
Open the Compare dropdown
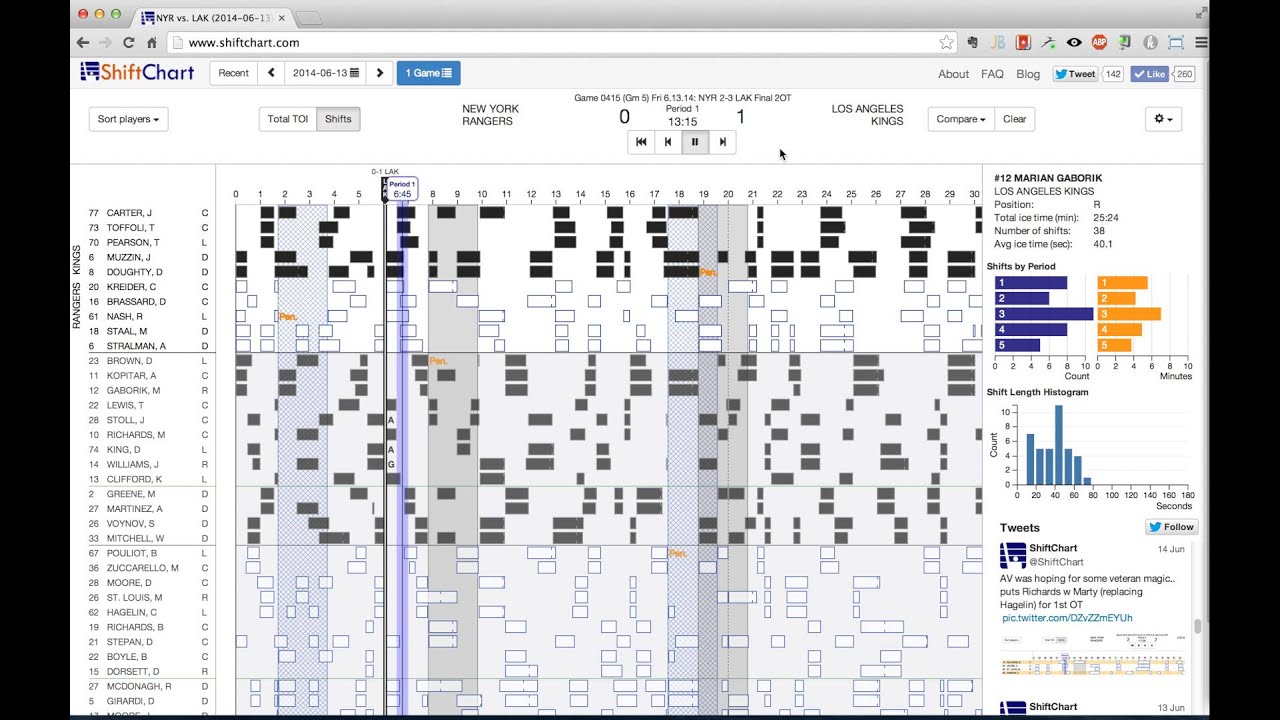point(961,119)
